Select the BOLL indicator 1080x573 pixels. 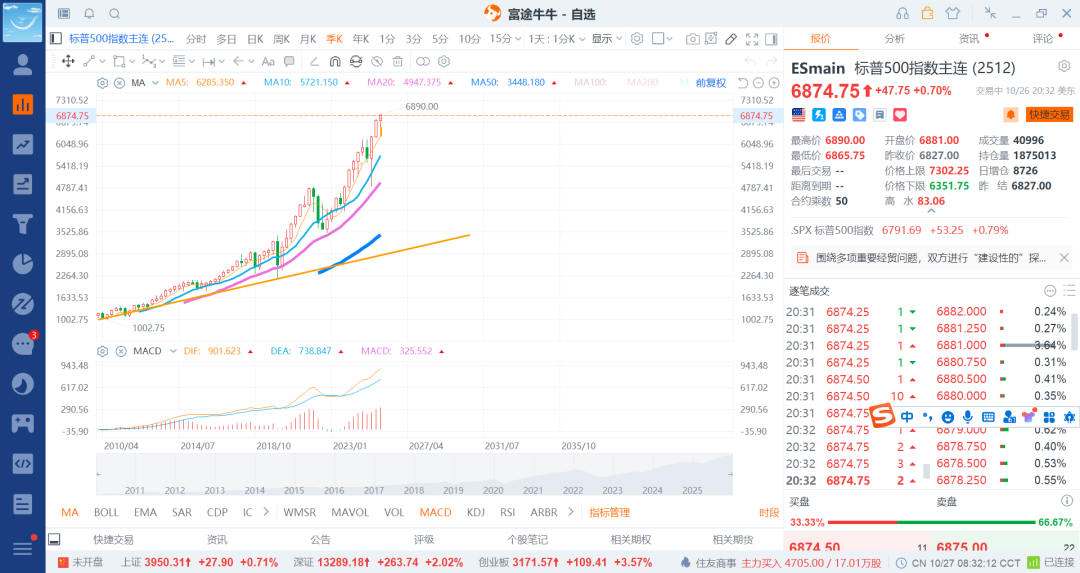coord(106,512)
